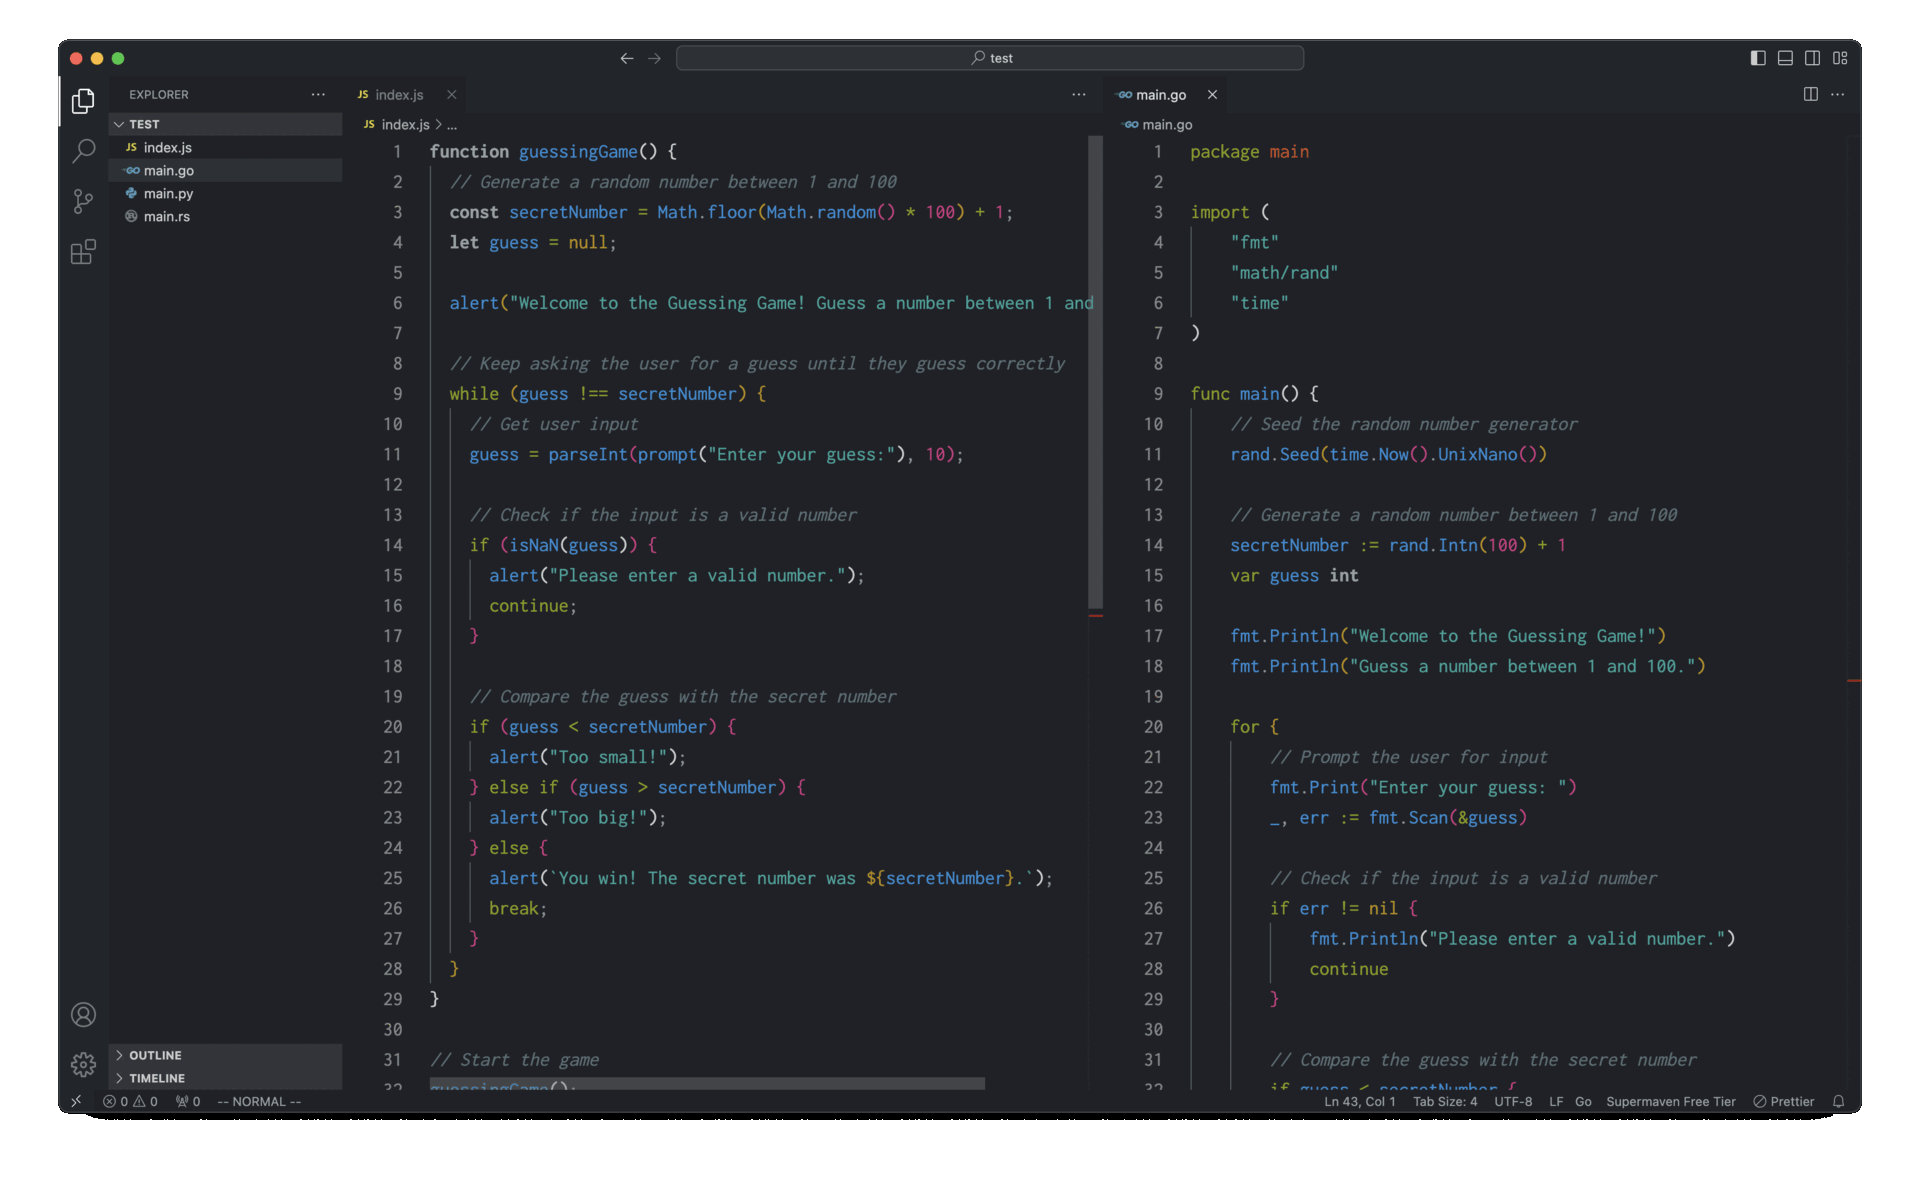Close the main.go tab

click(x=1212, y=95)
